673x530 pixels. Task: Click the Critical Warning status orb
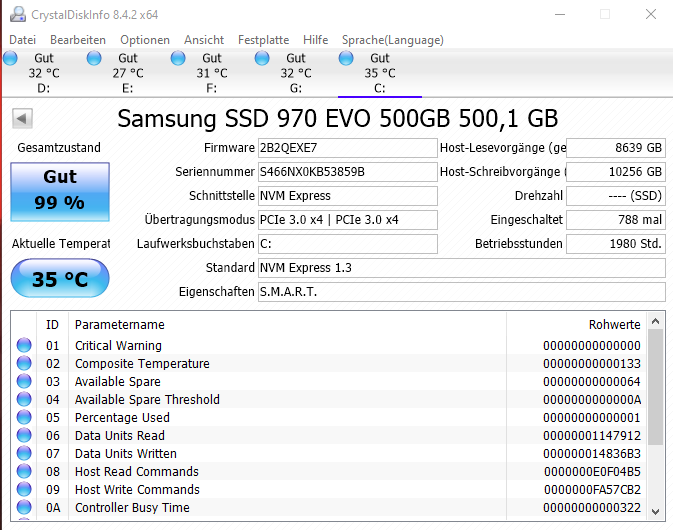[24, 345]
